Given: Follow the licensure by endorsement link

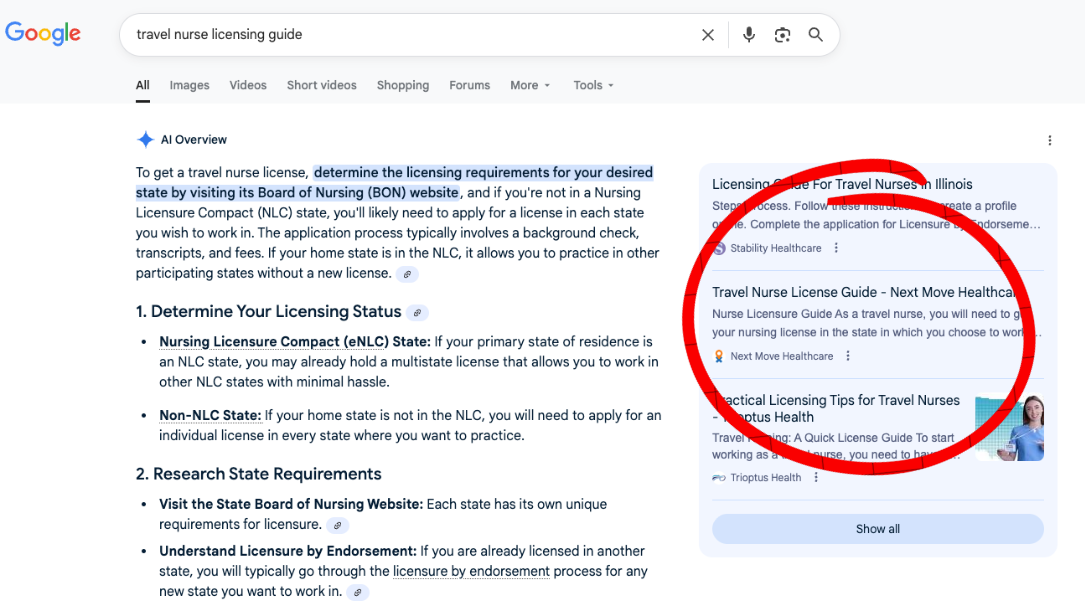Looking at the screenshot, I should point(471,572).
